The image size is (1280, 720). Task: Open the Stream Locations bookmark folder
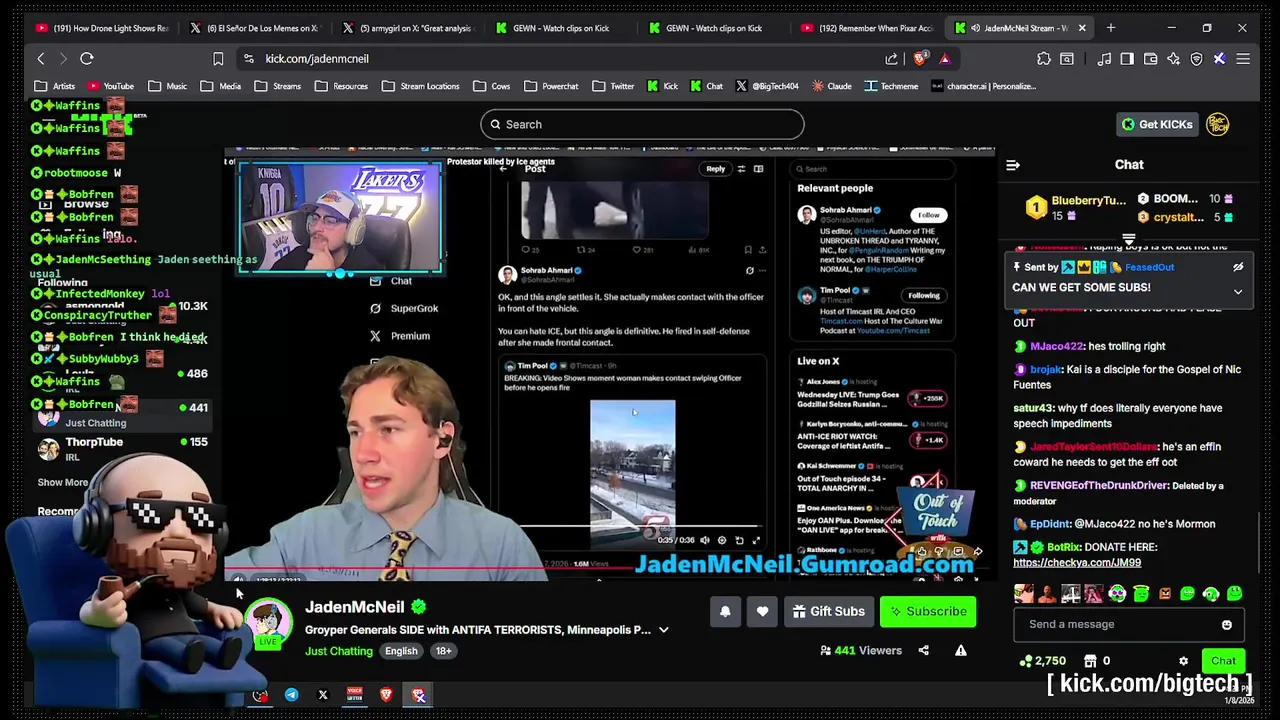[420, 86]
